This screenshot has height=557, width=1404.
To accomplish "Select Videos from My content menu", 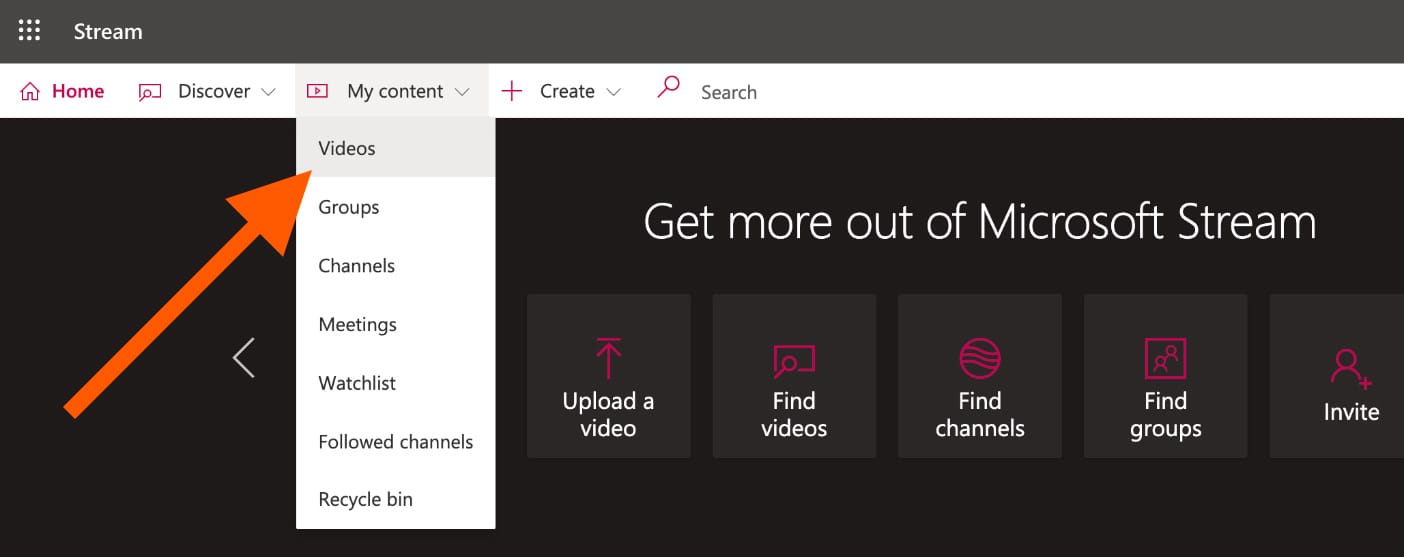I will click(347, 148).
